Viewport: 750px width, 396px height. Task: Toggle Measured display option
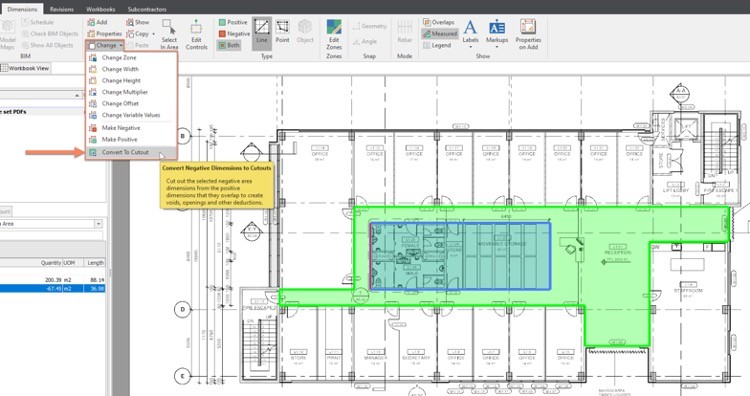tap(440, 34)
